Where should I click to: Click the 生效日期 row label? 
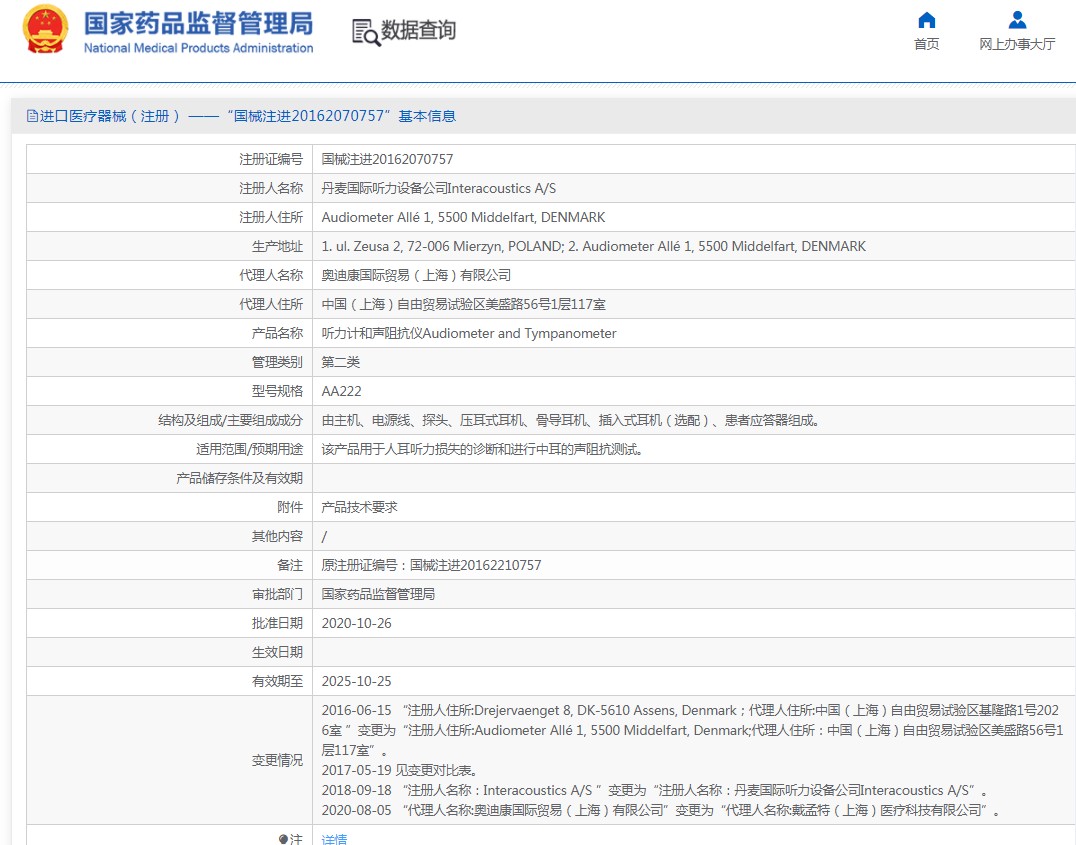pos(277,652)
